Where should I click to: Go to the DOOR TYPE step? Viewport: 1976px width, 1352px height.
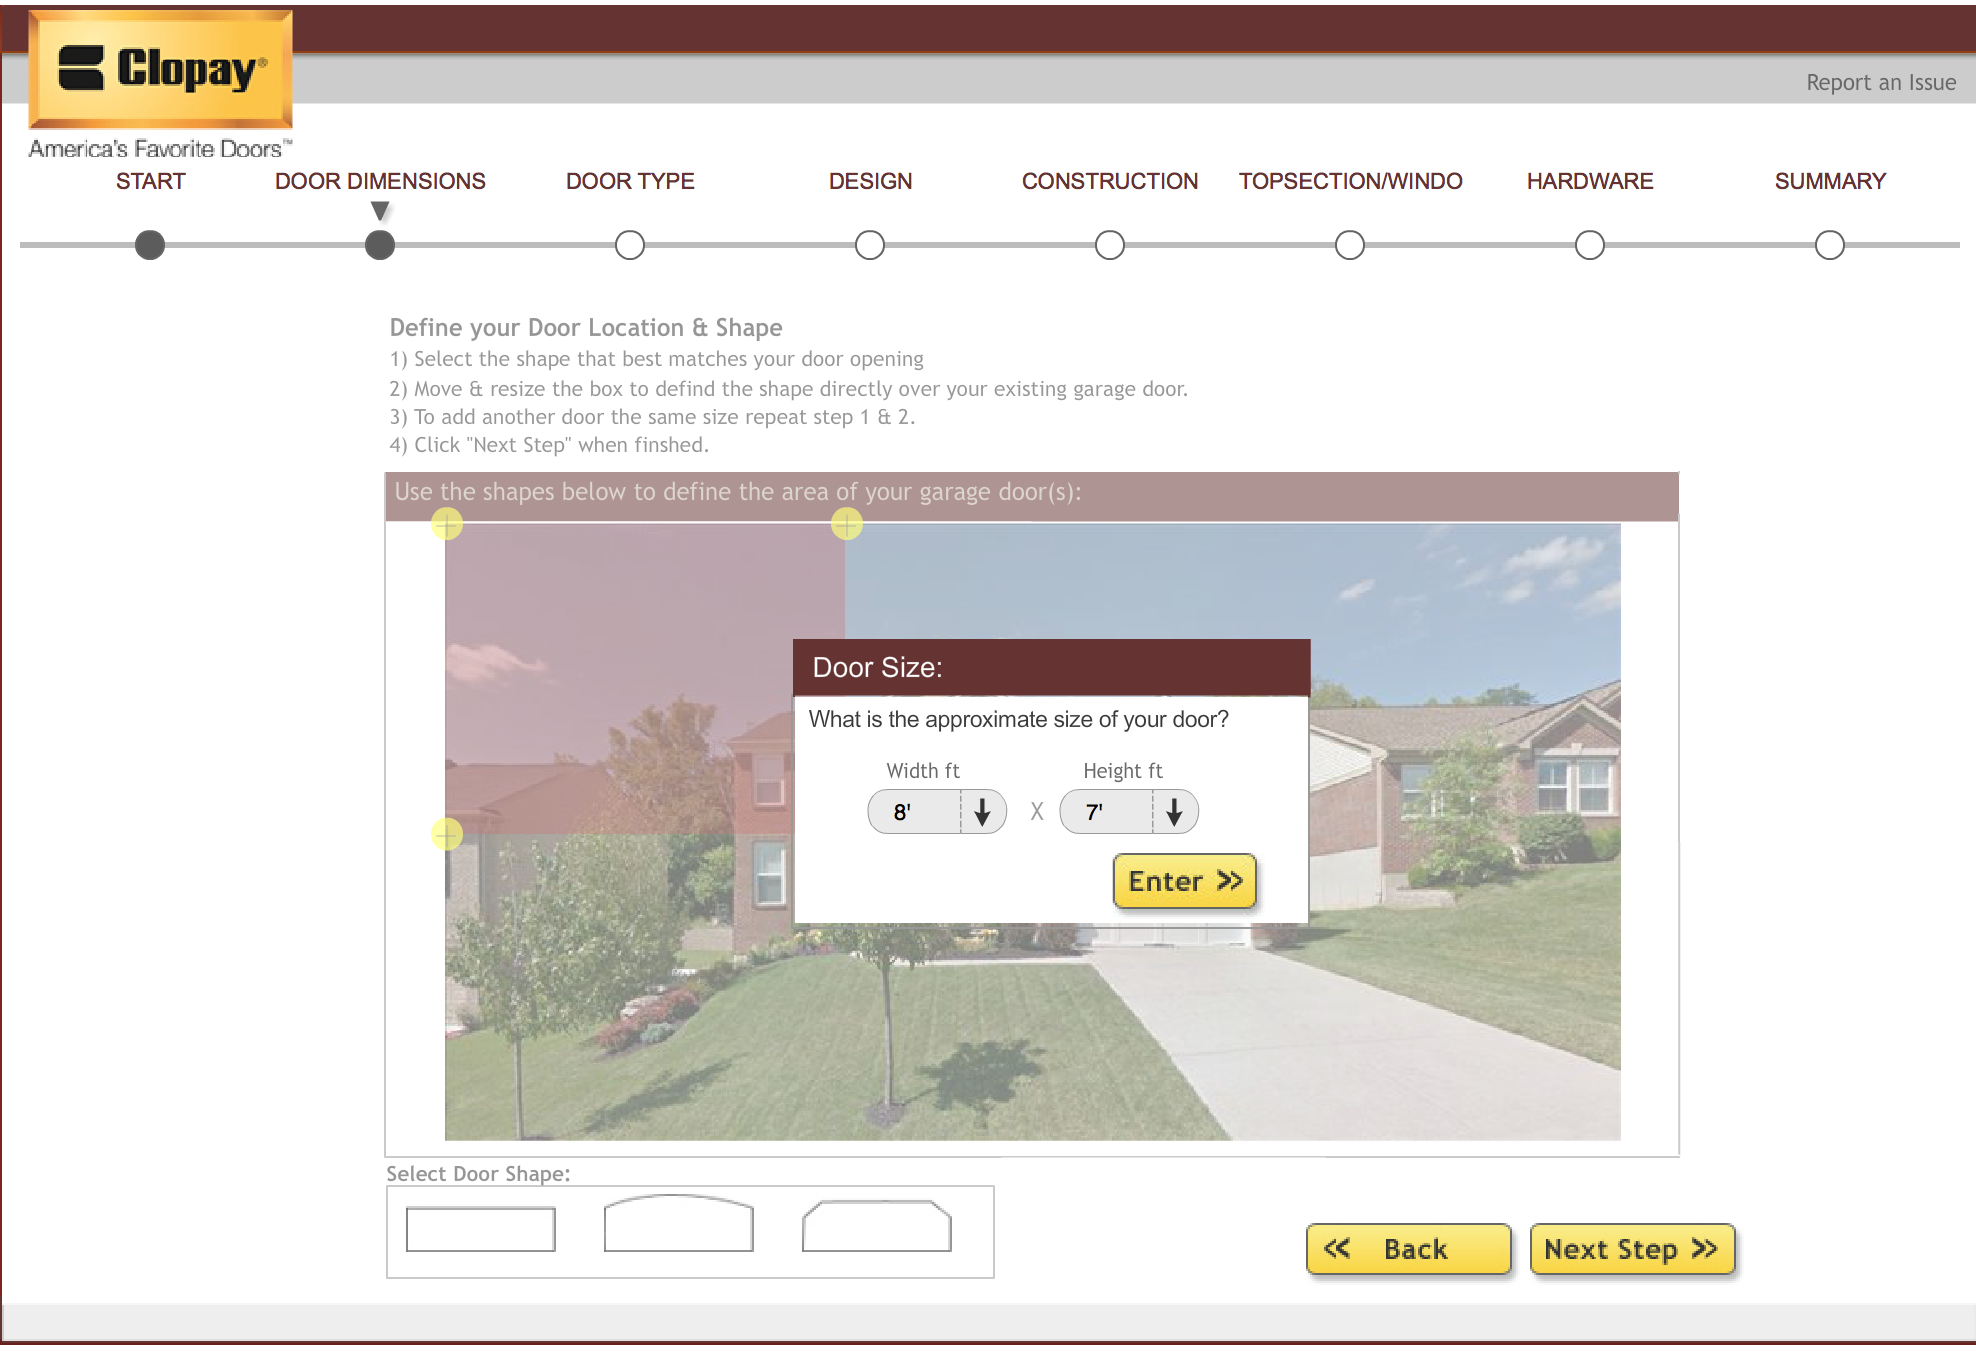pos(630,181)
